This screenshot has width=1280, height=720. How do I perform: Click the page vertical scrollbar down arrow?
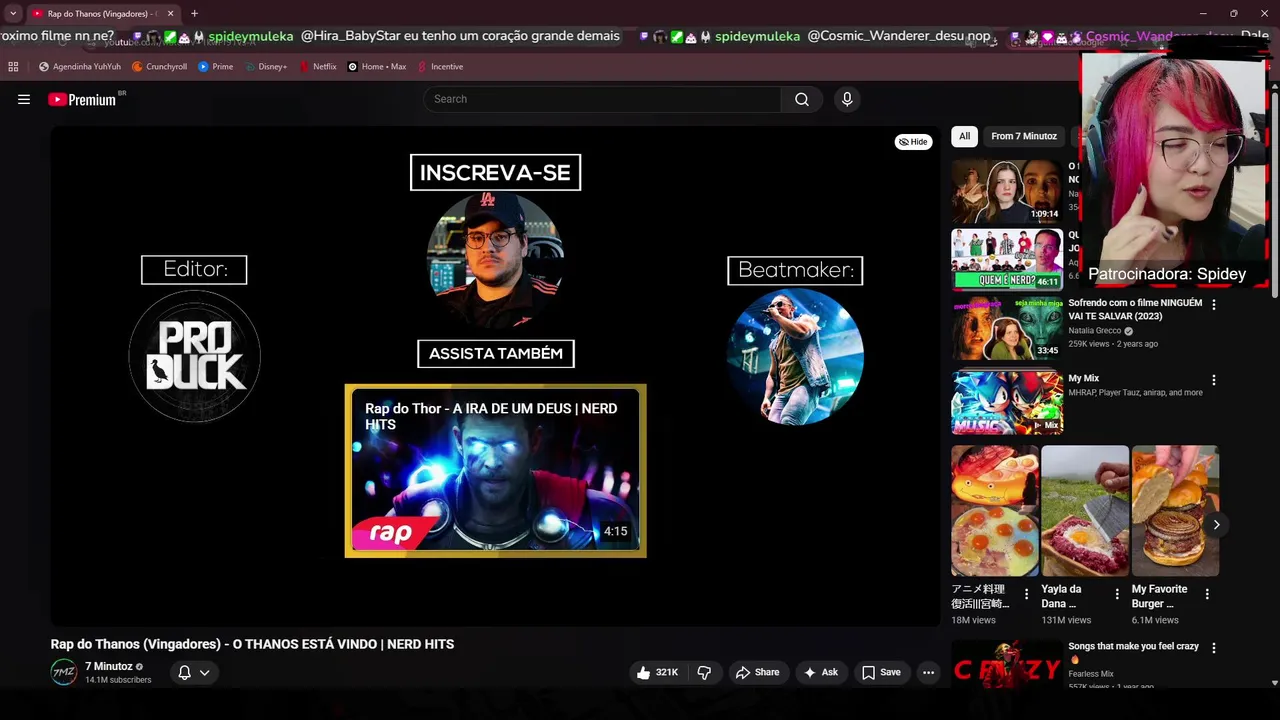click(1274, 683)
